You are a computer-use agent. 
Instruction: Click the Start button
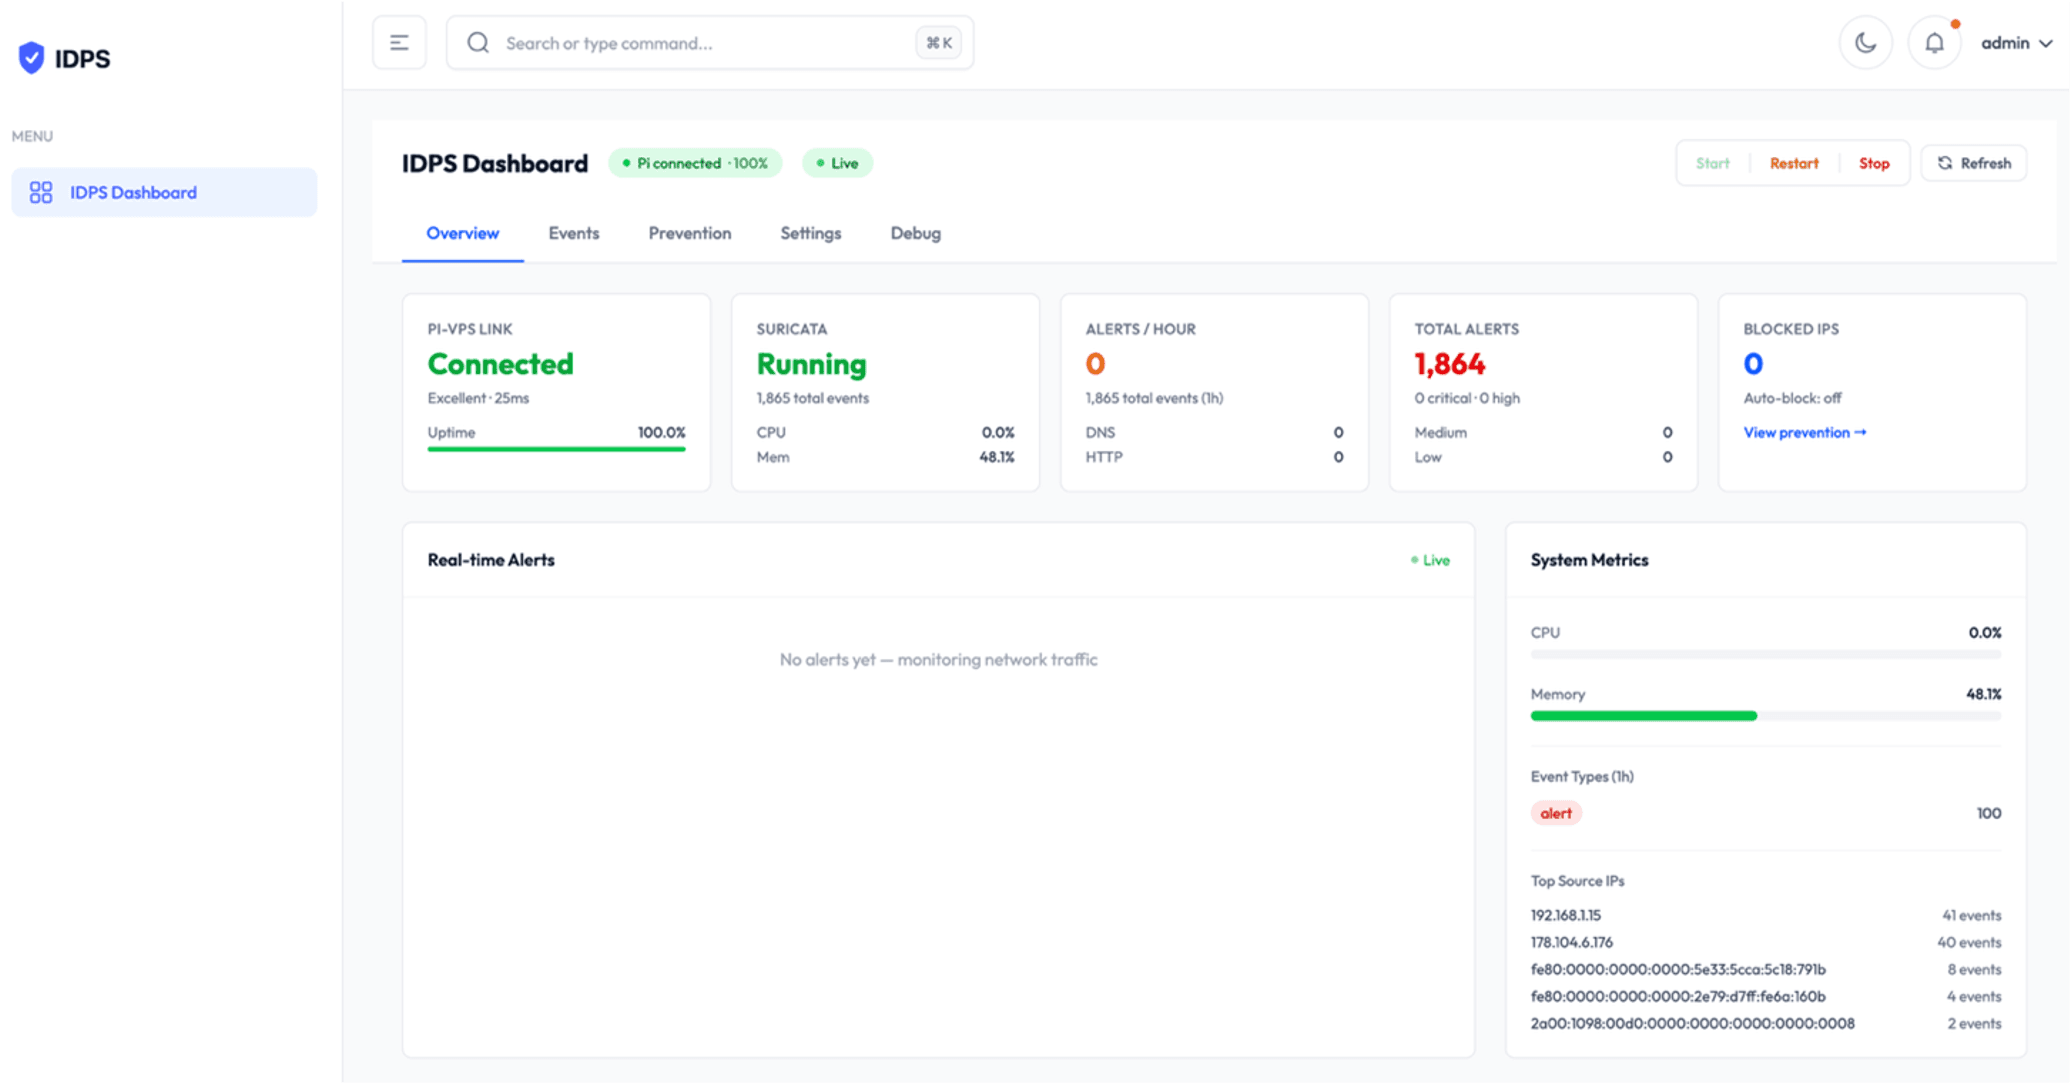[x=1713, y=163]
